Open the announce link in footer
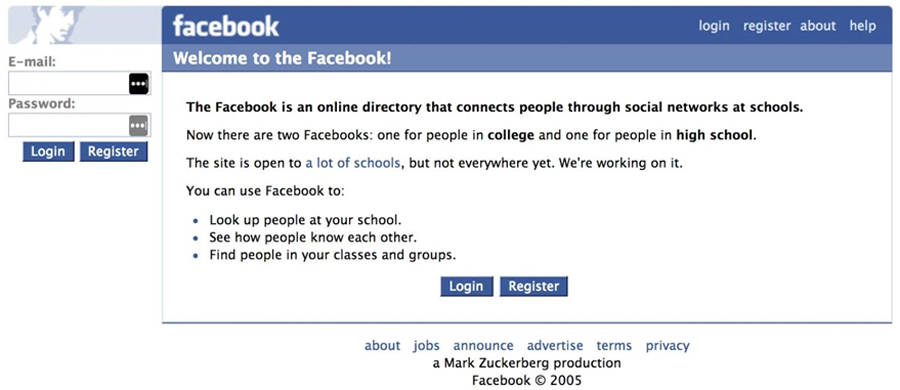 483,346
